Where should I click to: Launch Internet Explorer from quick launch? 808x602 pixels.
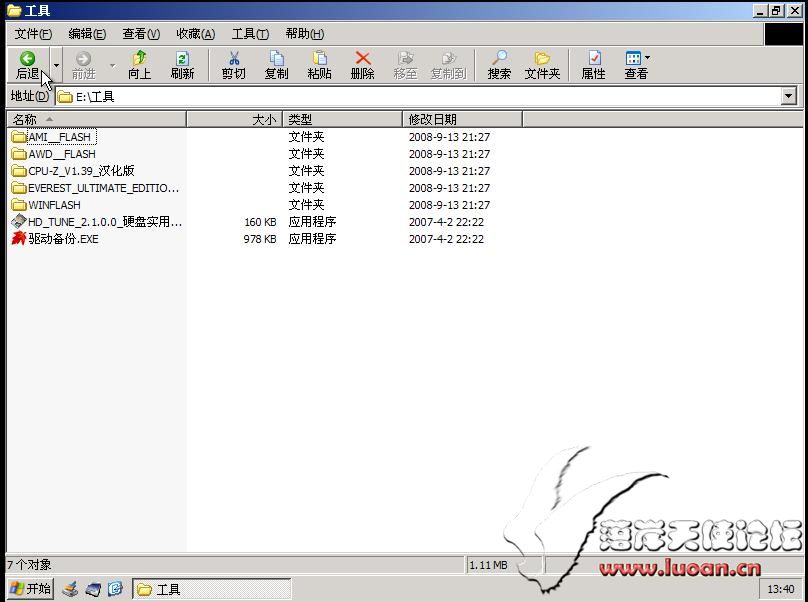[116, 589]
